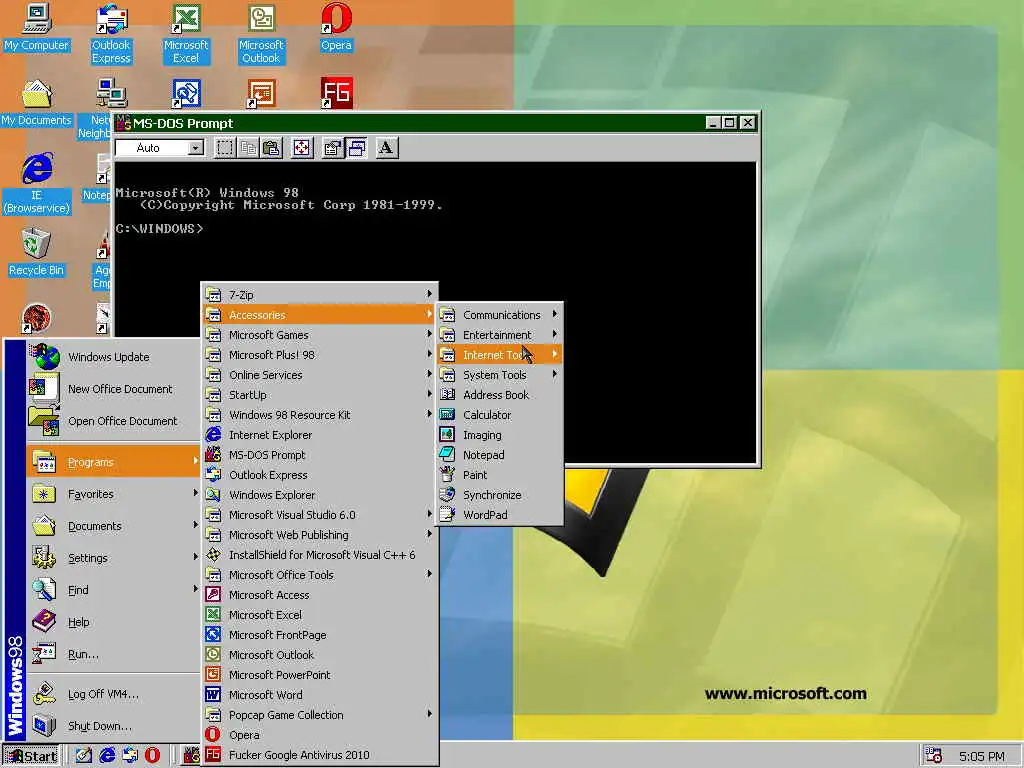Expand Communications in Accessories submenu

pyautogui.click(x=500, y=314)
